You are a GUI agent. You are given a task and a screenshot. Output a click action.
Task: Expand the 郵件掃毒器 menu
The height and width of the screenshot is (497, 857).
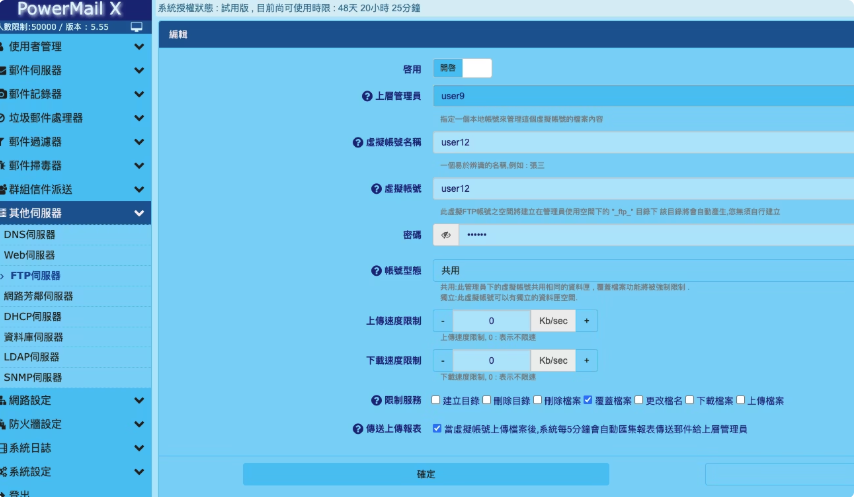click(x=75, y=166)
